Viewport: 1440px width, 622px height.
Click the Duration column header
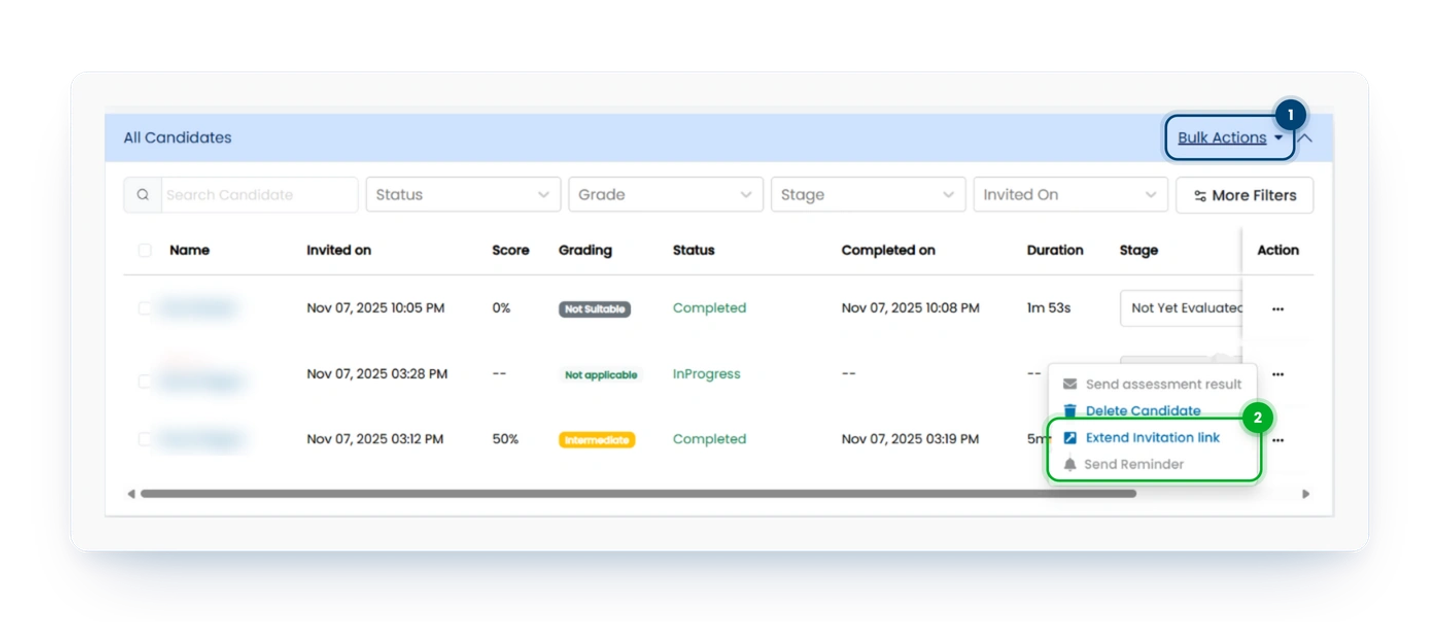[x=1055, y=250]
